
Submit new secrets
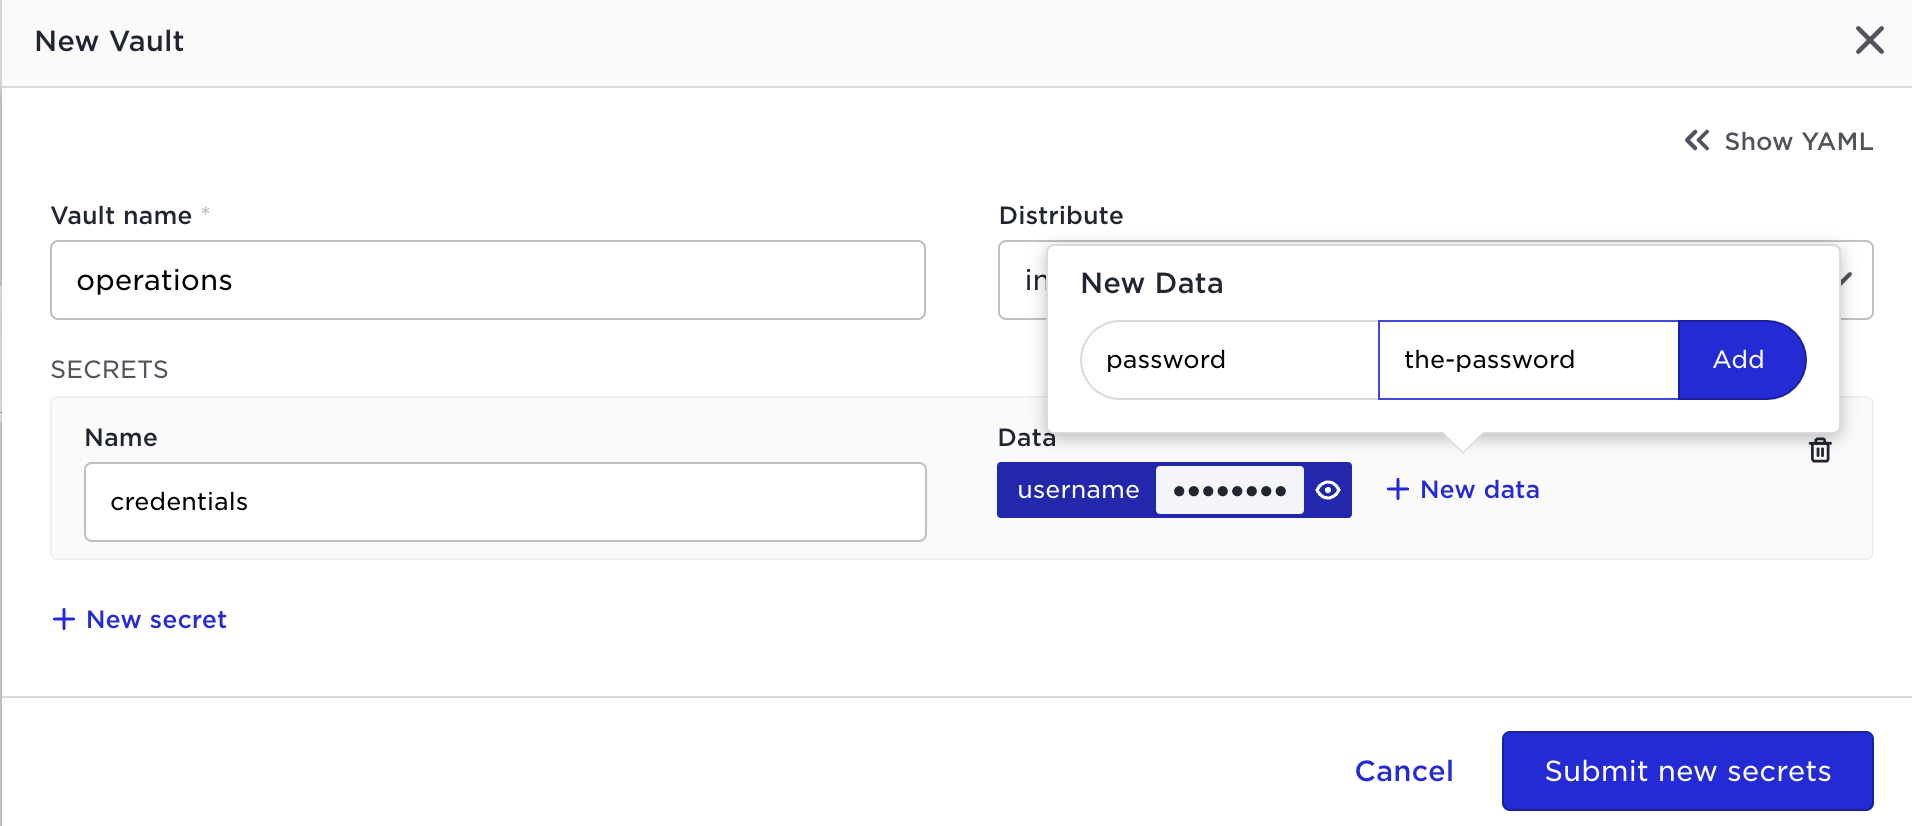1688,771
